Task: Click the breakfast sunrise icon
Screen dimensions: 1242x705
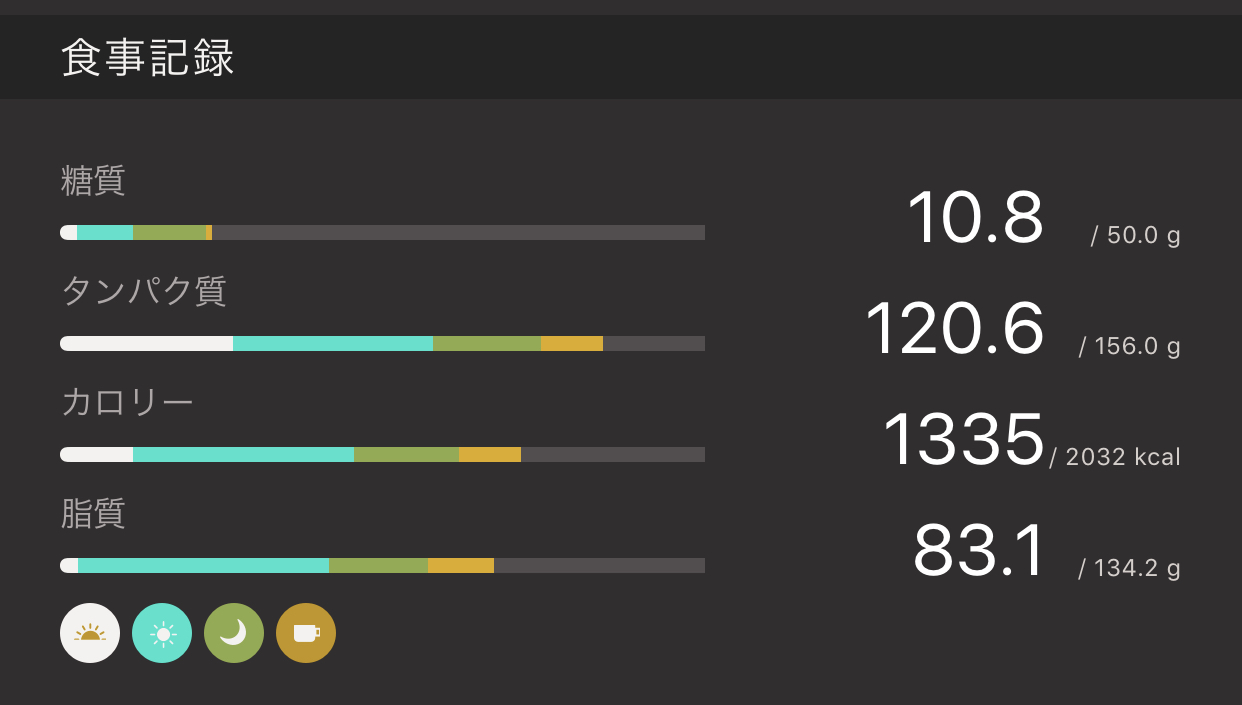Action: click(x=90, y=633)
